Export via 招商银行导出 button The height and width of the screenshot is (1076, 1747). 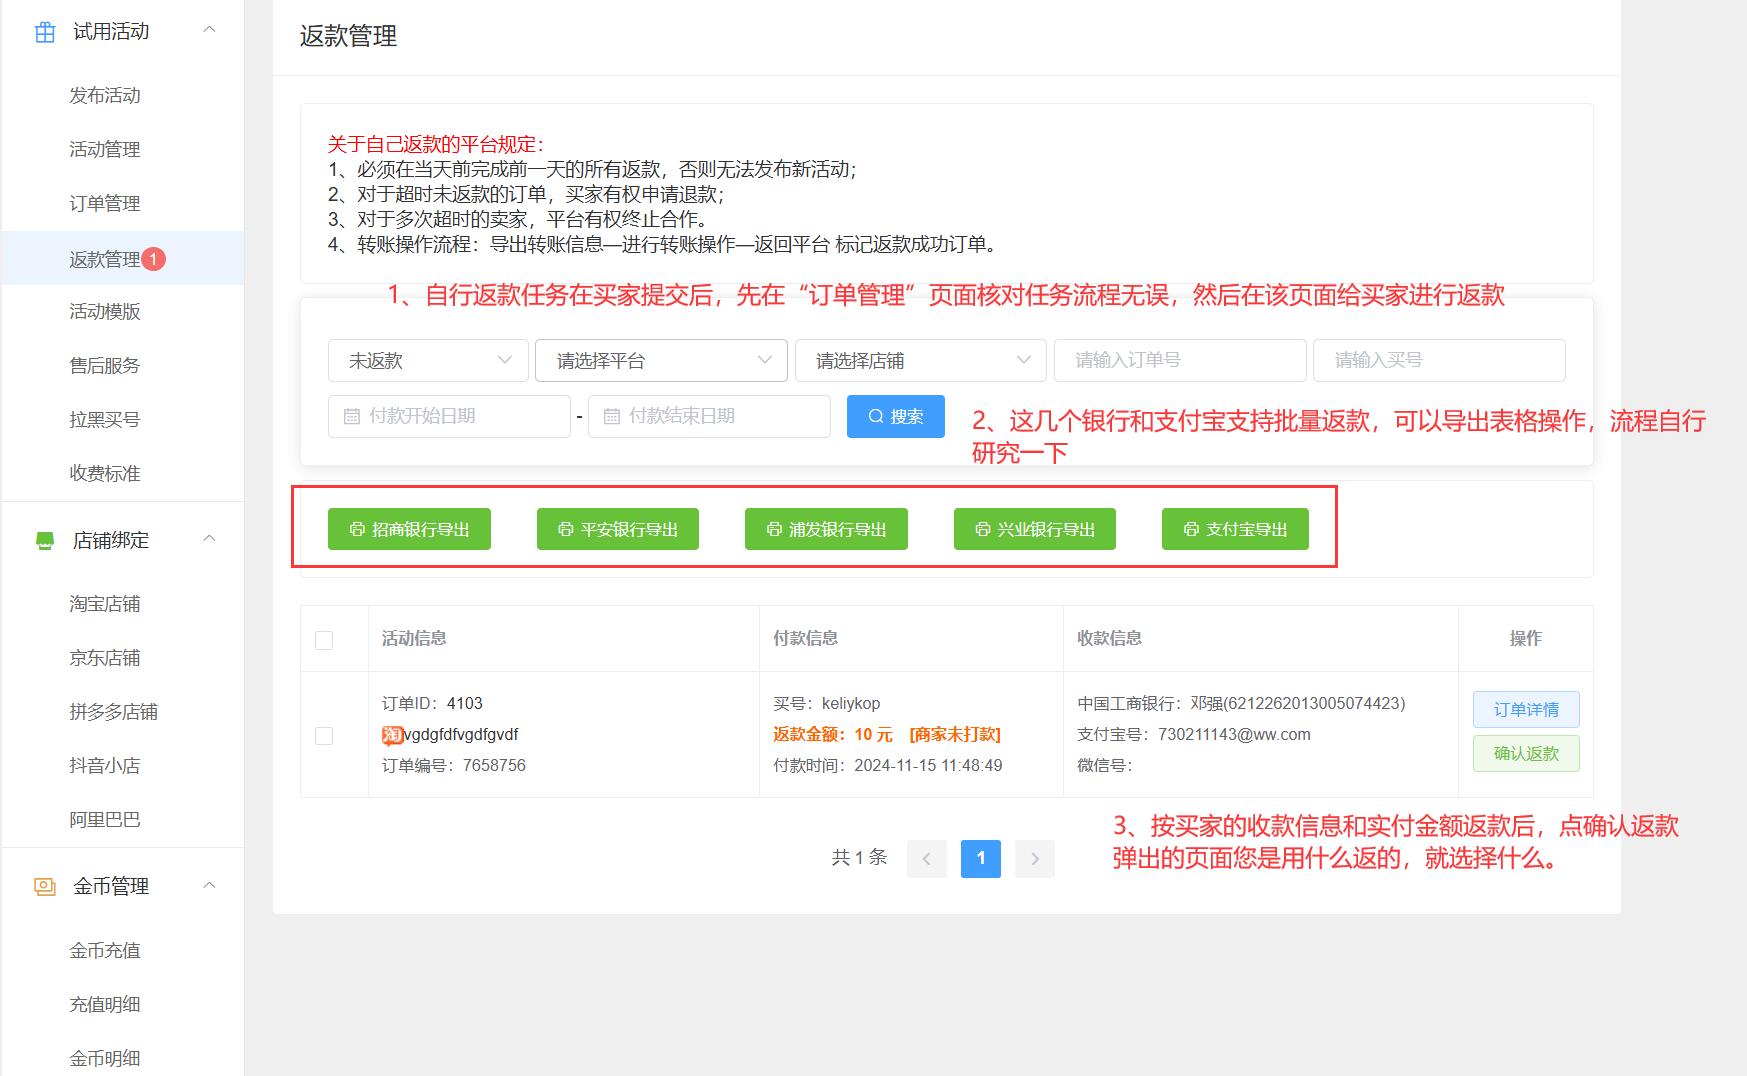click(x=409, y=530)
